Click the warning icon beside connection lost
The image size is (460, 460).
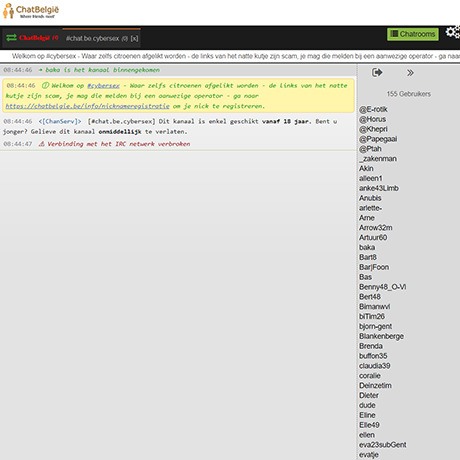pos(41,144)
